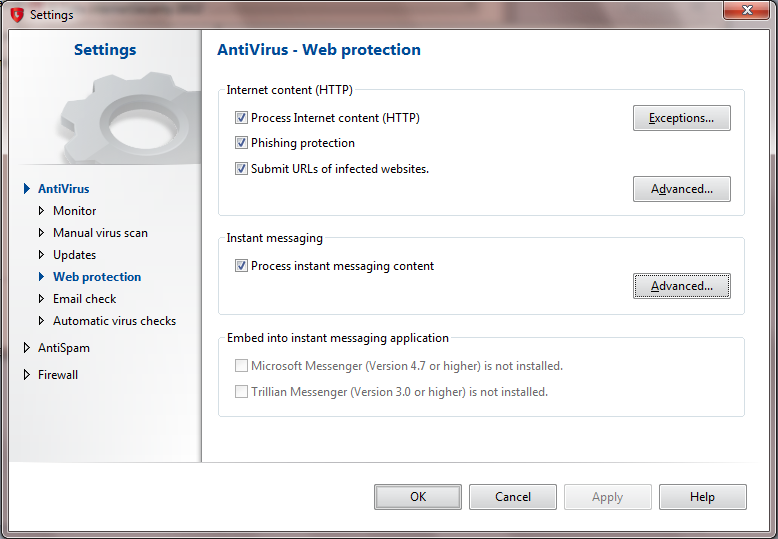Select Updates in the sidebar

pyautogui.click(x=74, y=255)
